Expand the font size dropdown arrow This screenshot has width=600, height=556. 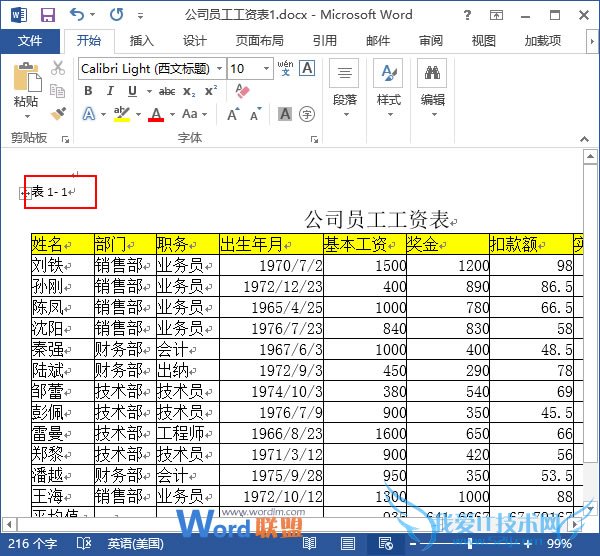point(266,69)
